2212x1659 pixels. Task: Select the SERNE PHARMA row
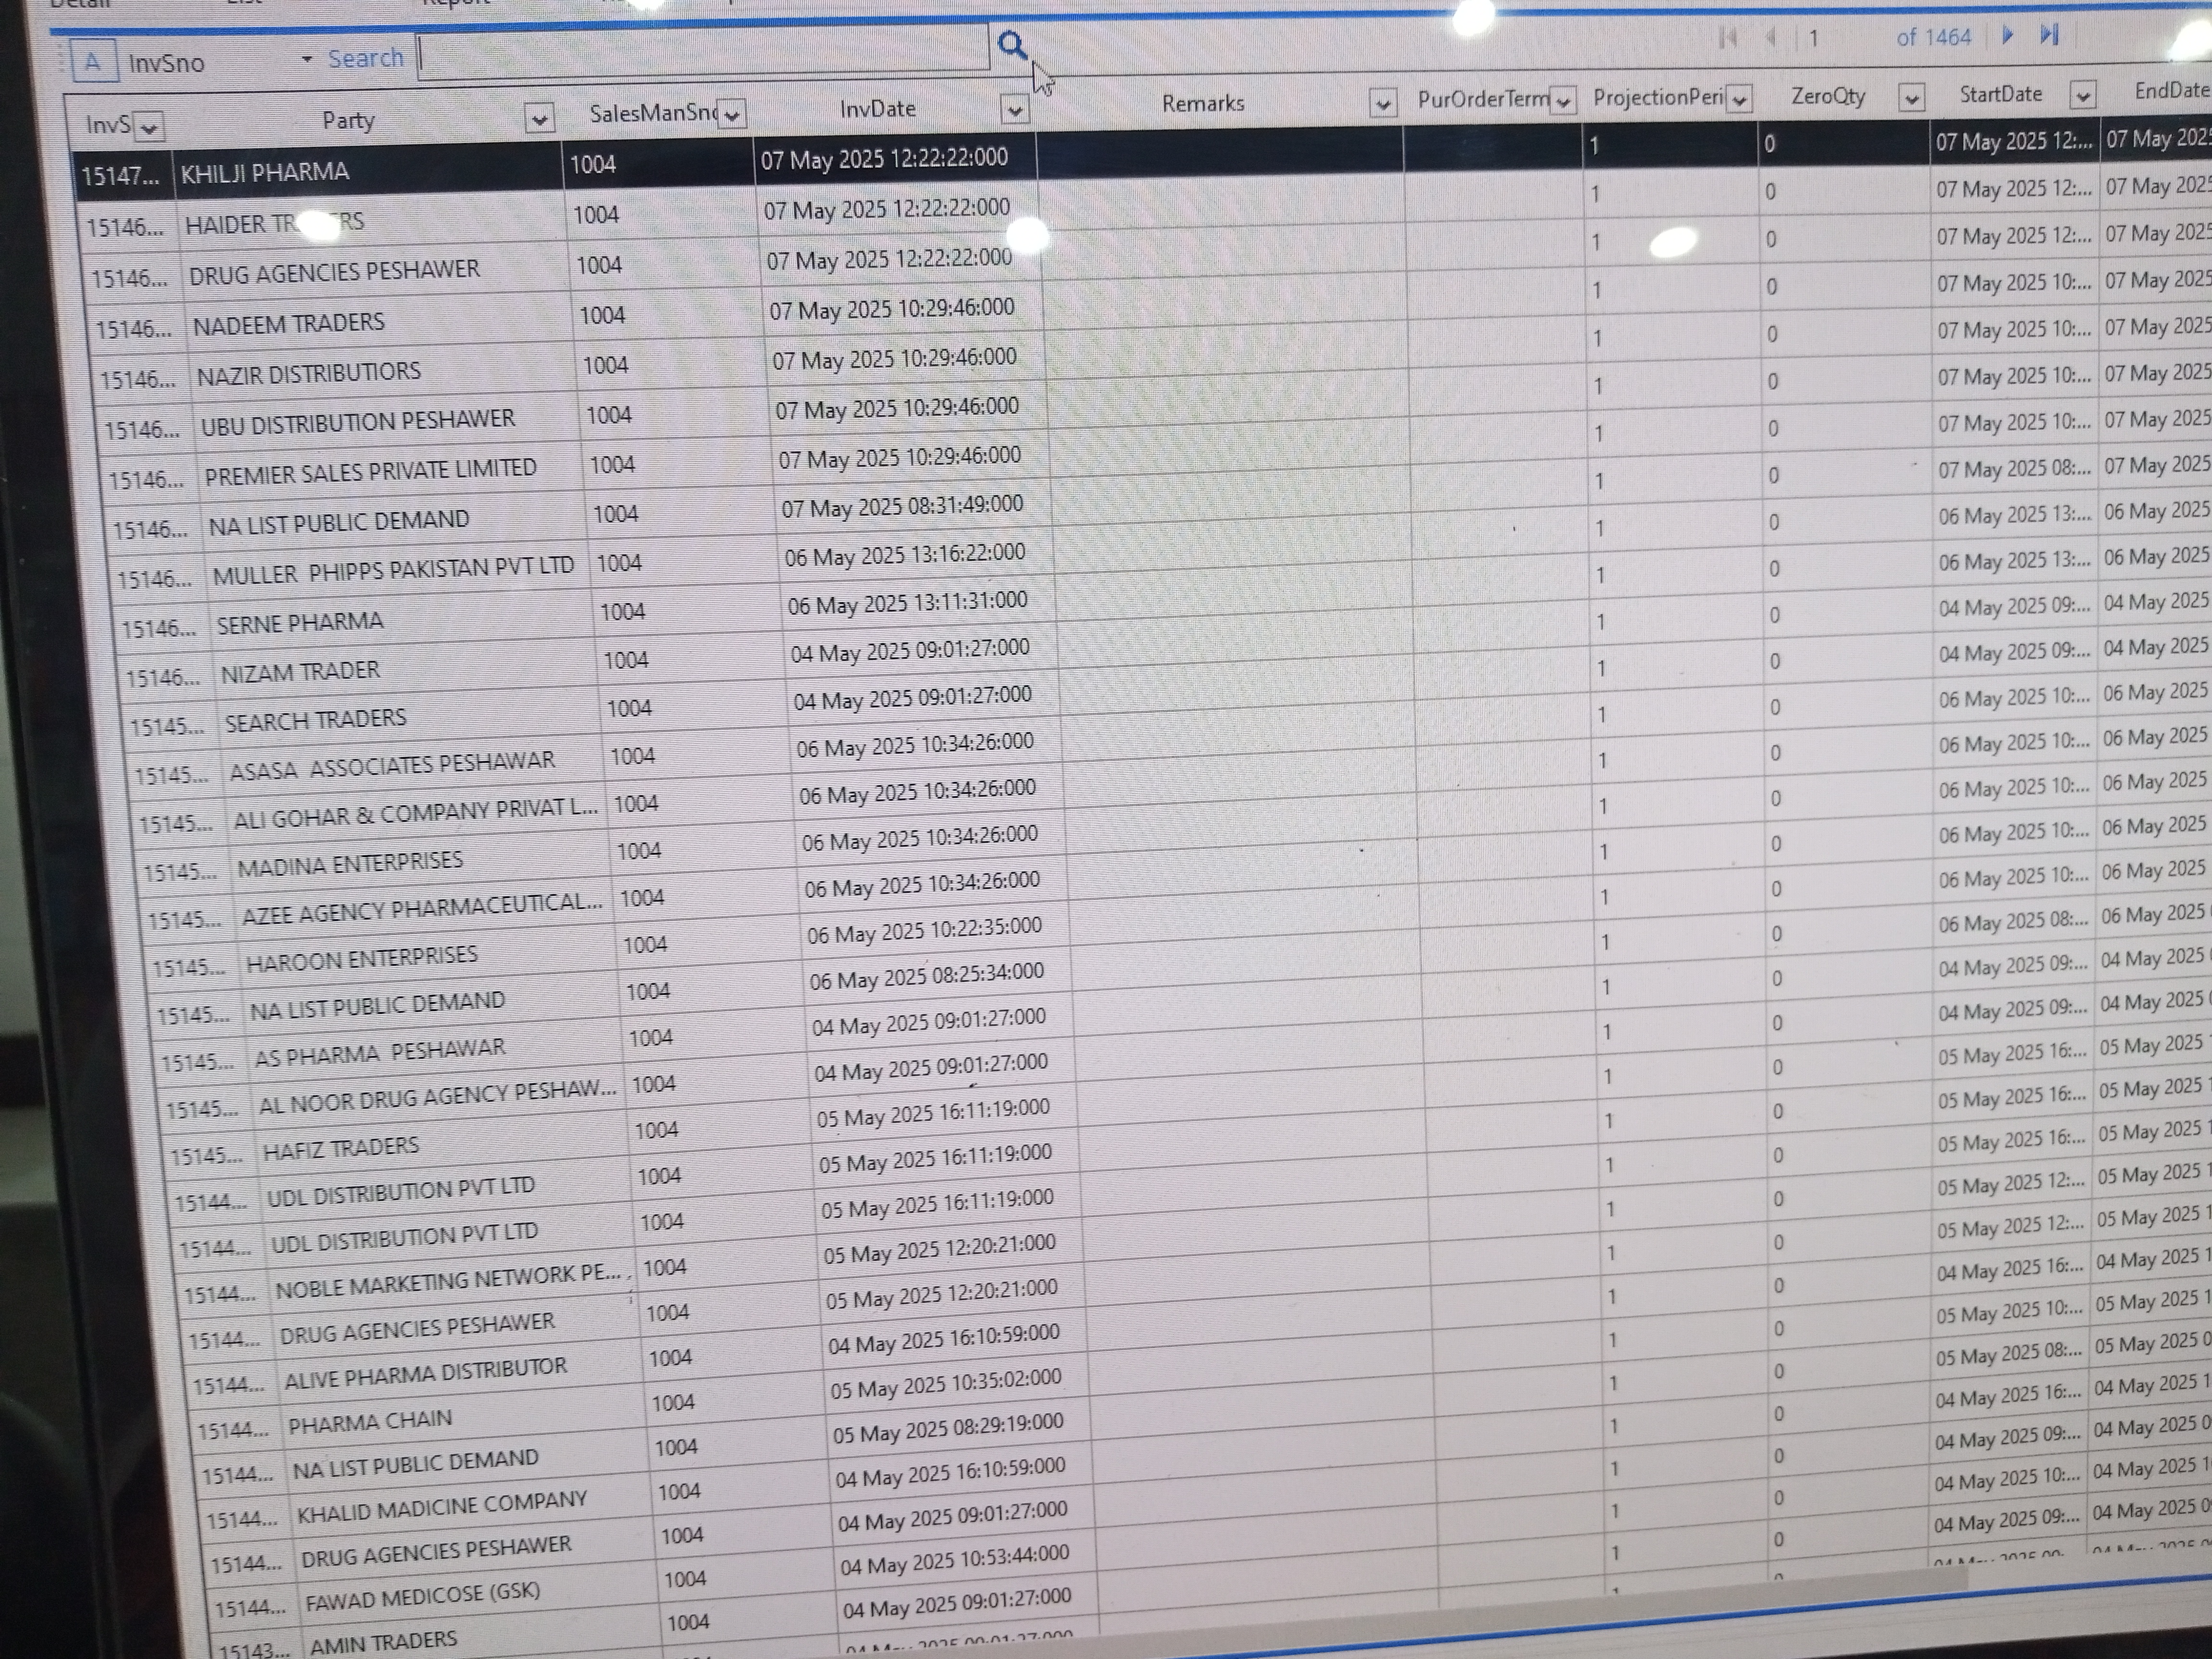(300, 623)
